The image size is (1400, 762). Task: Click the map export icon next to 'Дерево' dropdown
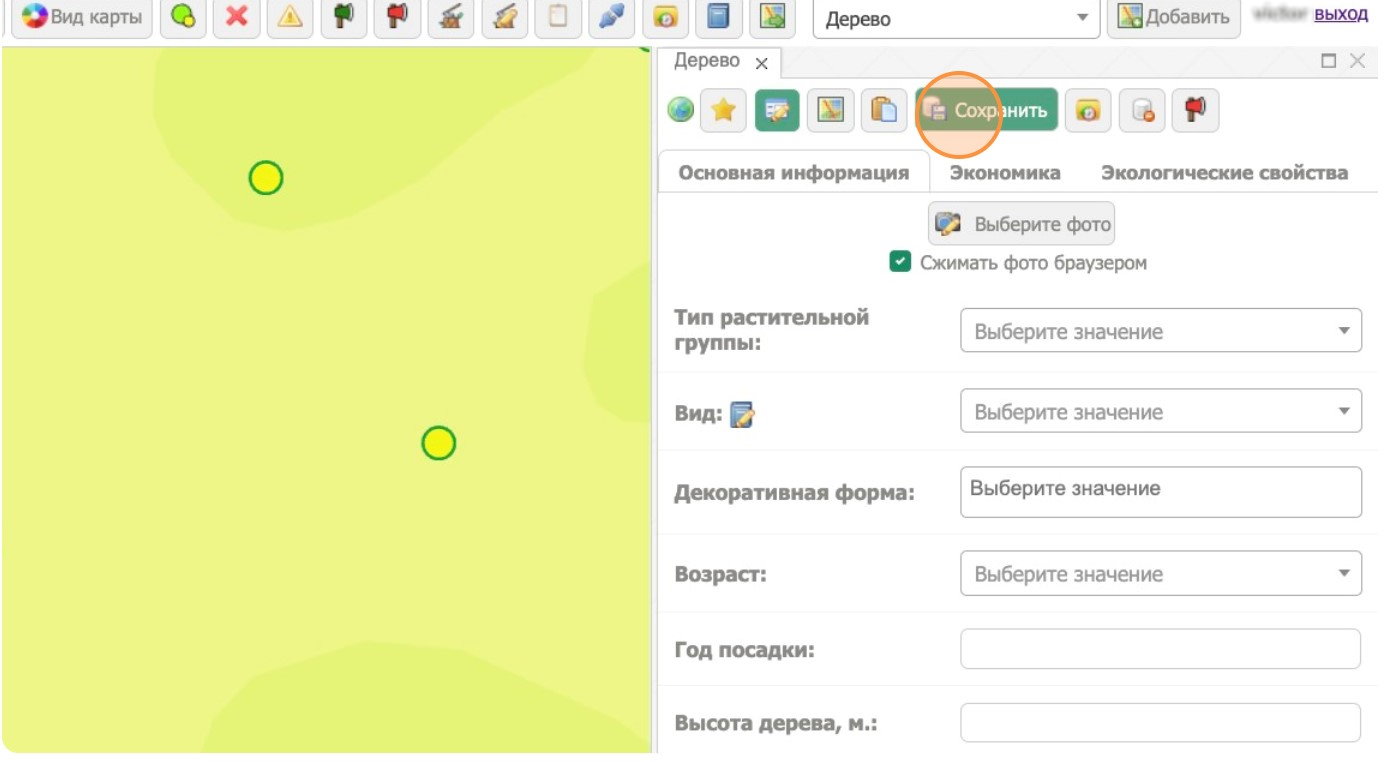click(x=772, y=17)
